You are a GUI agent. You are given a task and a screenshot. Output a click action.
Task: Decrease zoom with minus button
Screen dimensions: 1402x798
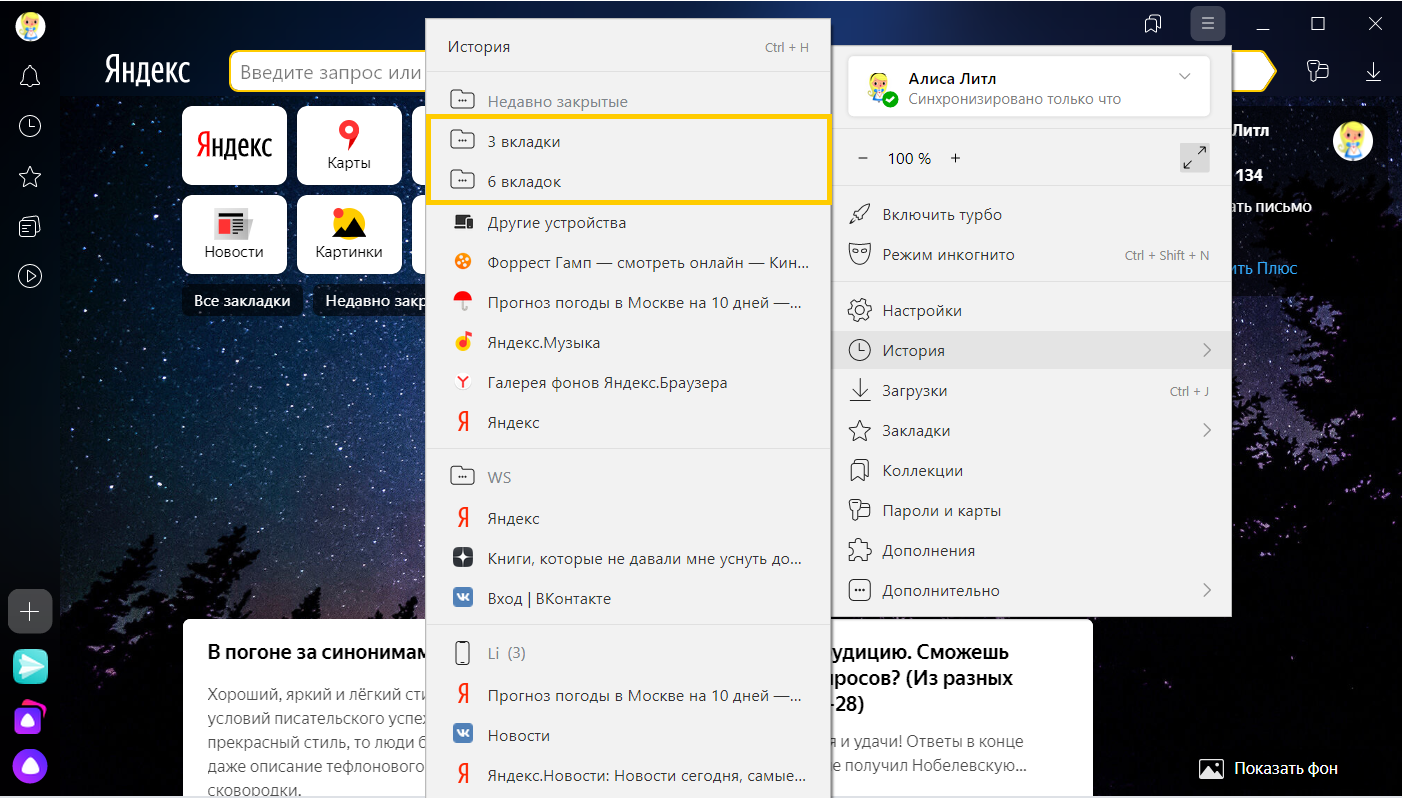point(864,158)
